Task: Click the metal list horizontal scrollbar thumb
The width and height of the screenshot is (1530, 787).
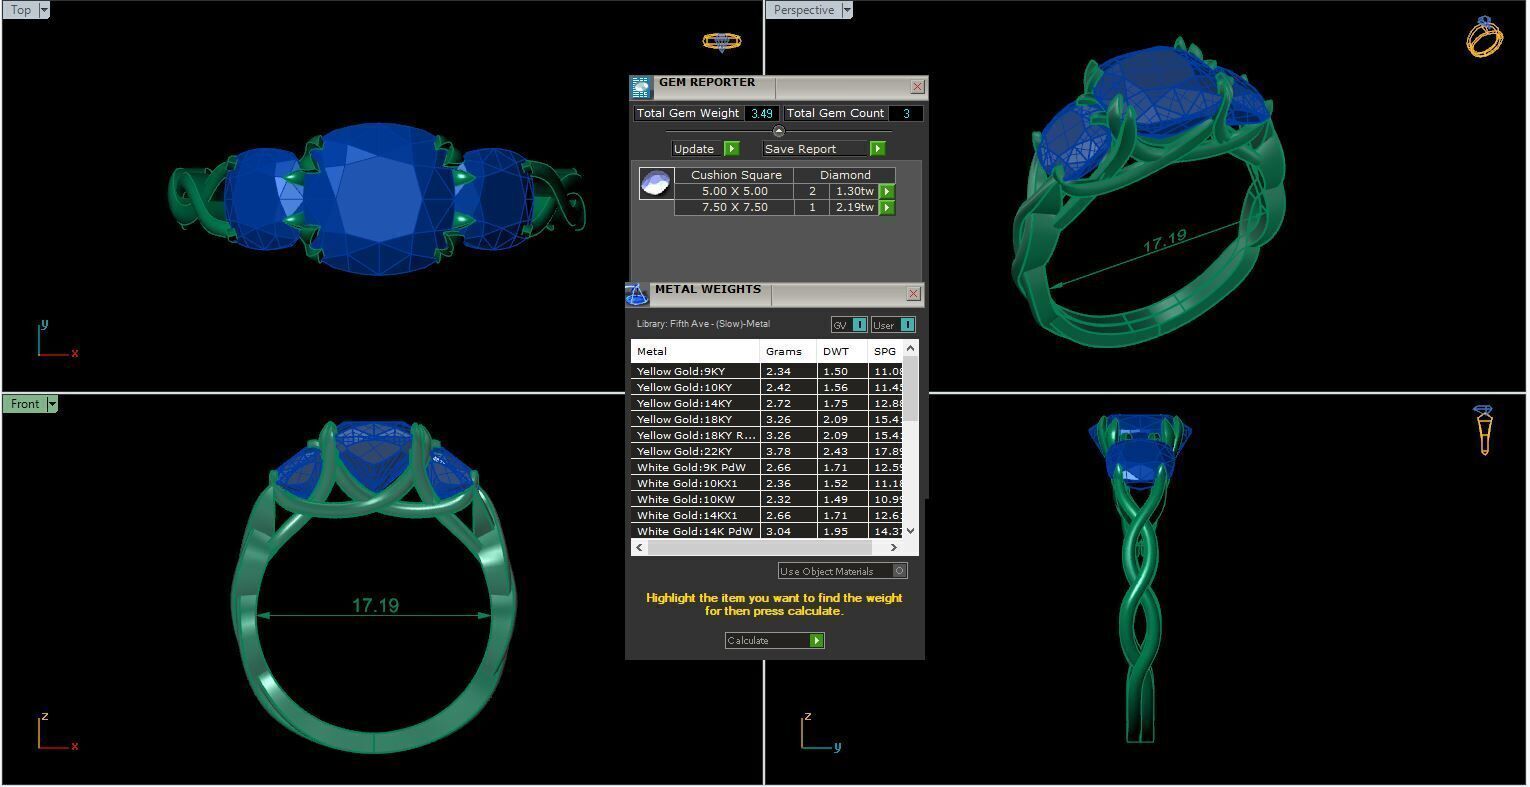Action: pos(760,547)
